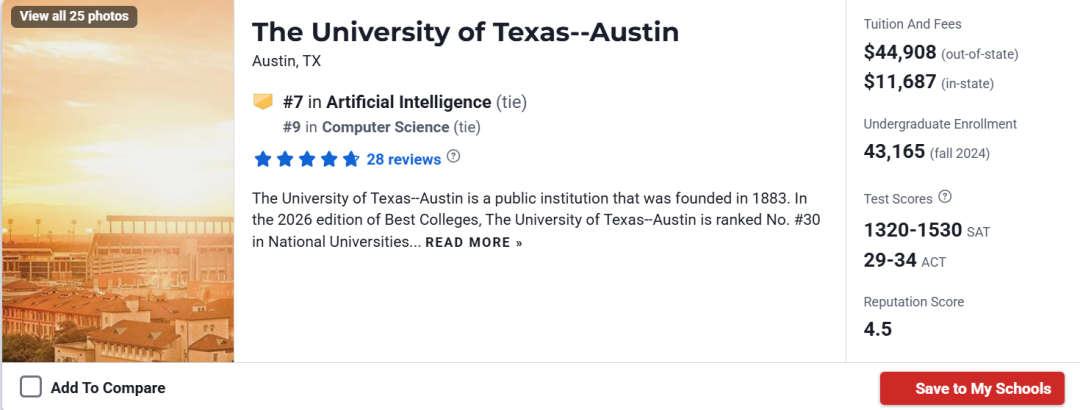Click the help icon next to Test Scores

pos(945,197)
